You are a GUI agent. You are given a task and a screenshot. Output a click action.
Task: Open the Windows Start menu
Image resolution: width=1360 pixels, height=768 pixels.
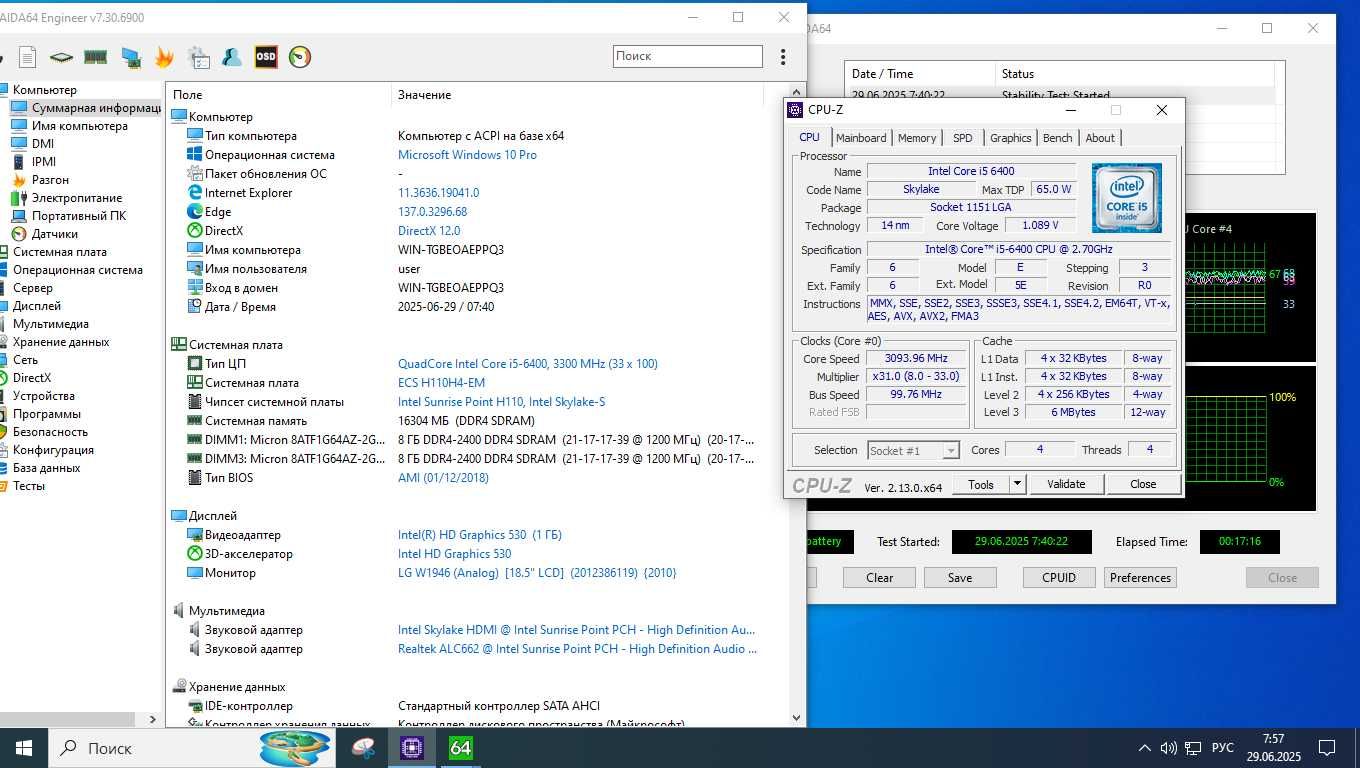[x=24, y=747]
